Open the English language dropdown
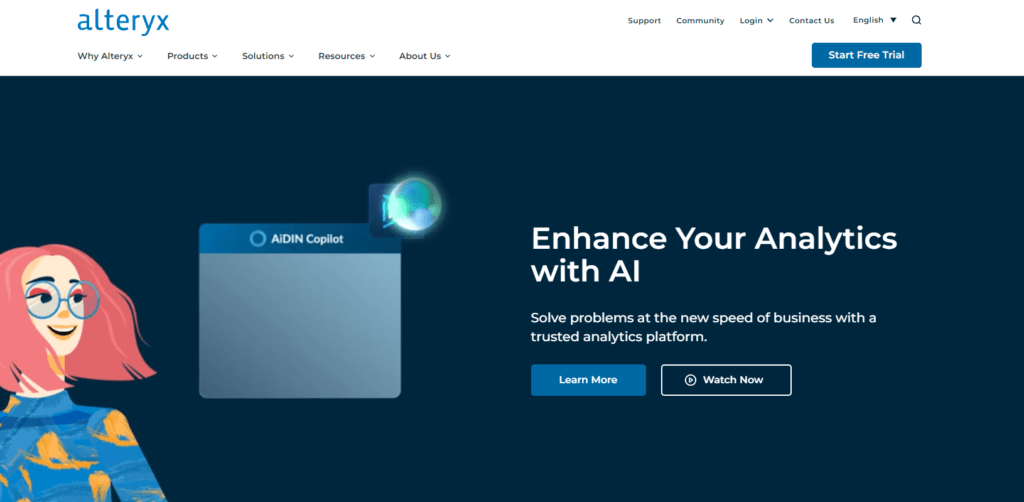Image resolution: width=1024 pixels, height=502 pixels. coord(874,20)
